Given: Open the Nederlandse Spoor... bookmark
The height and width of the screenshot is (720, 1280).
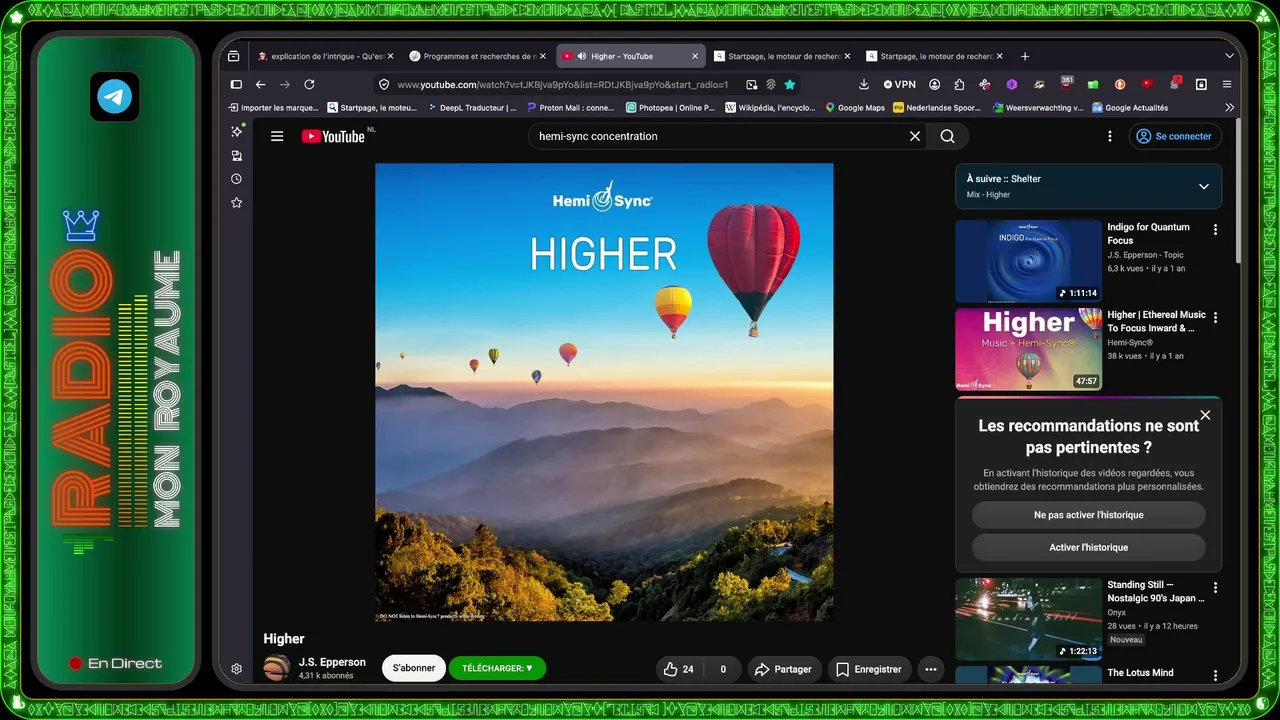Looking at the screenshot, I should point(937,107).
